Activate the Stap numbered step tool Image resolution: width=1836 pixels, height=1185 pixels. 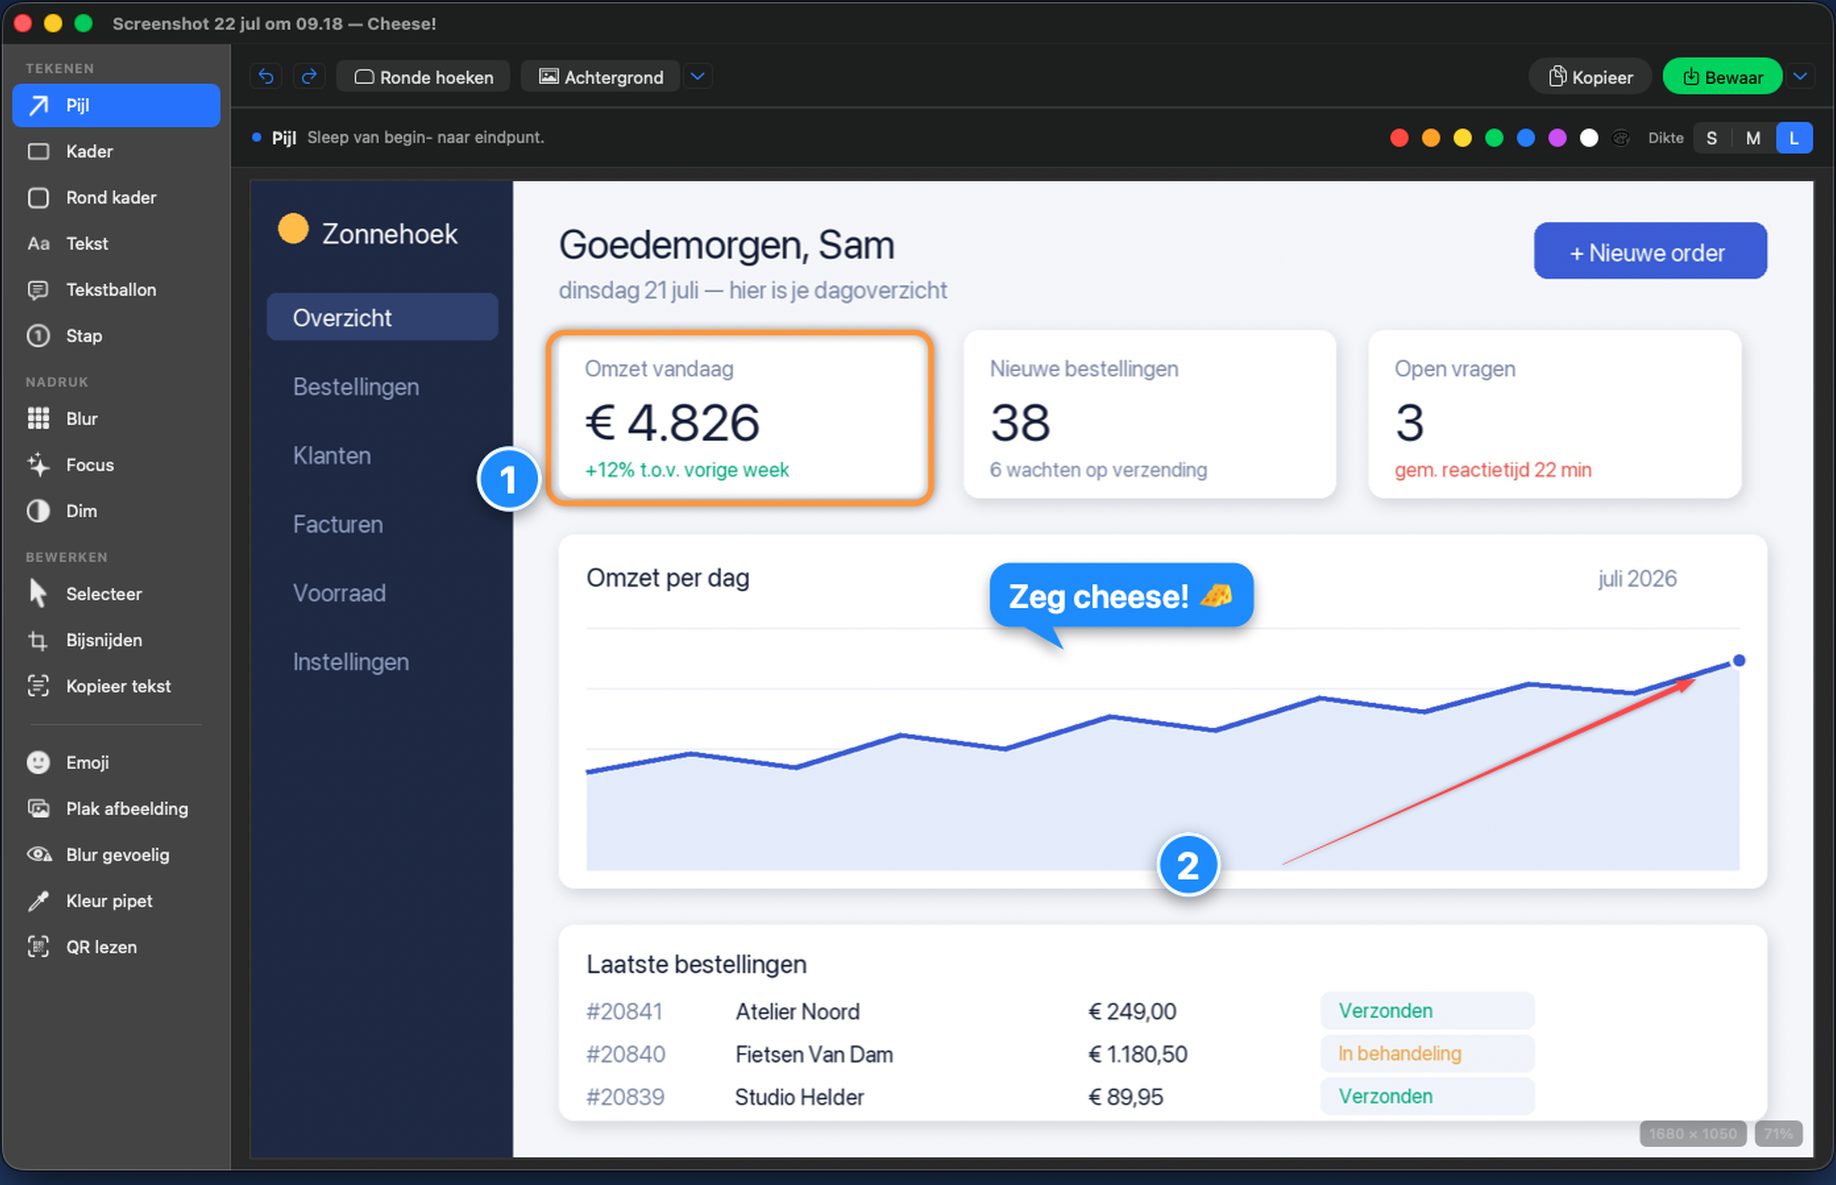pyautogui.click(x=116, y=335)
